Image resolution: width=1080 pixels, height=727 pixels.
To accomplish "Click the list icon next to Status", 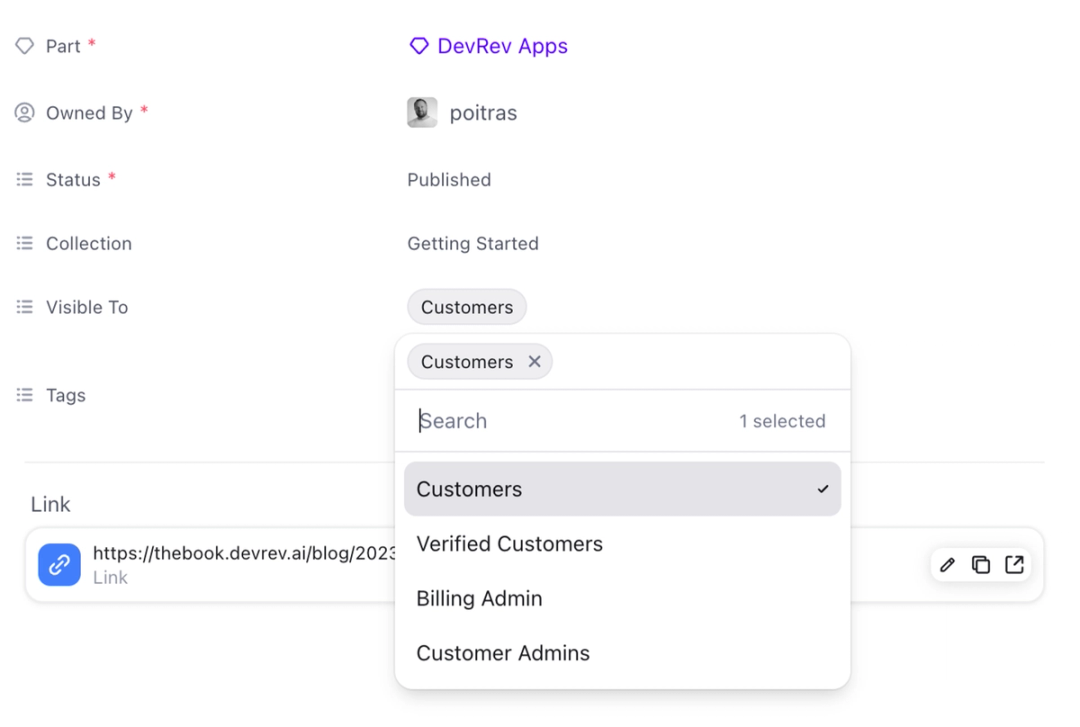I will pyautogui.click(x=25, y=179).
